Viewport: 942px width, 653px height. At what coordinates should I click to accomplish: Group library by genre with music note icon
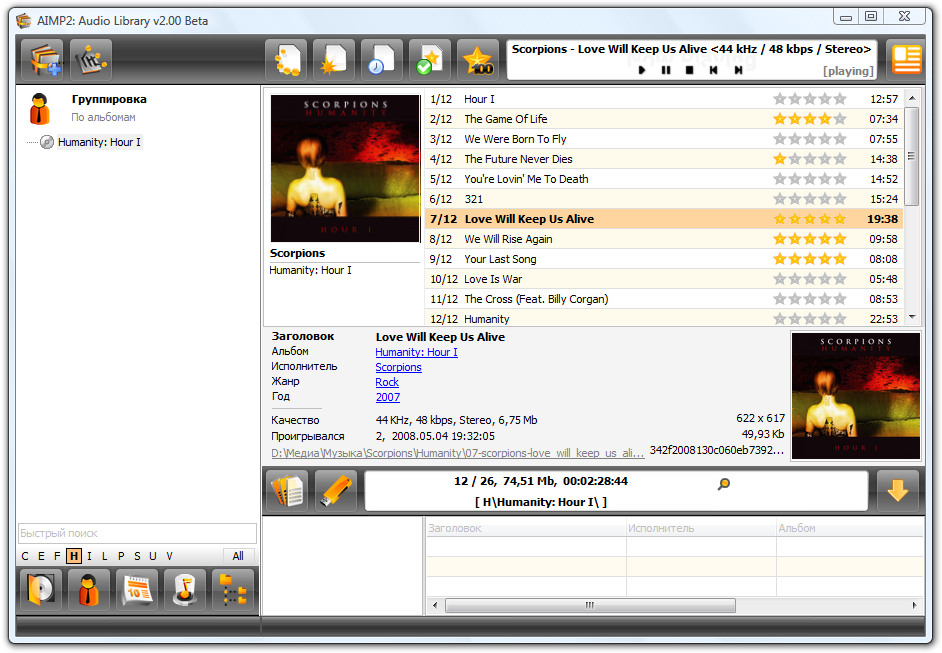coord(185,589)
